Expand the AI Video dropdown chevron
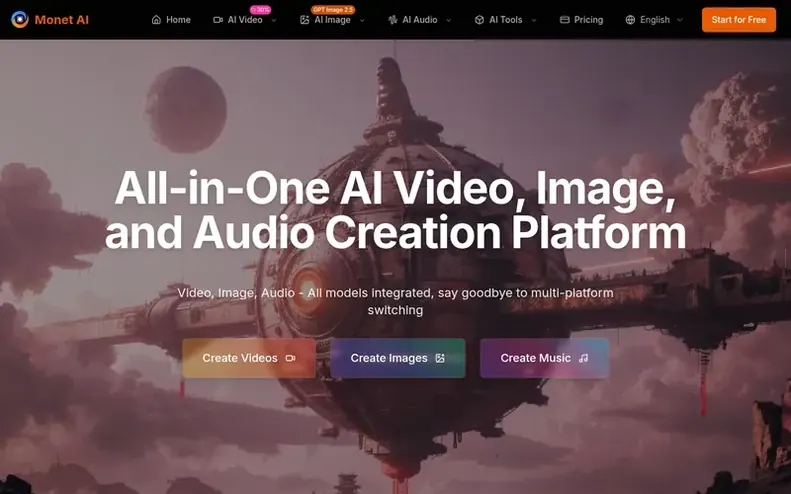The height and width of the screenshot is (494, 791). coord(274,20)
